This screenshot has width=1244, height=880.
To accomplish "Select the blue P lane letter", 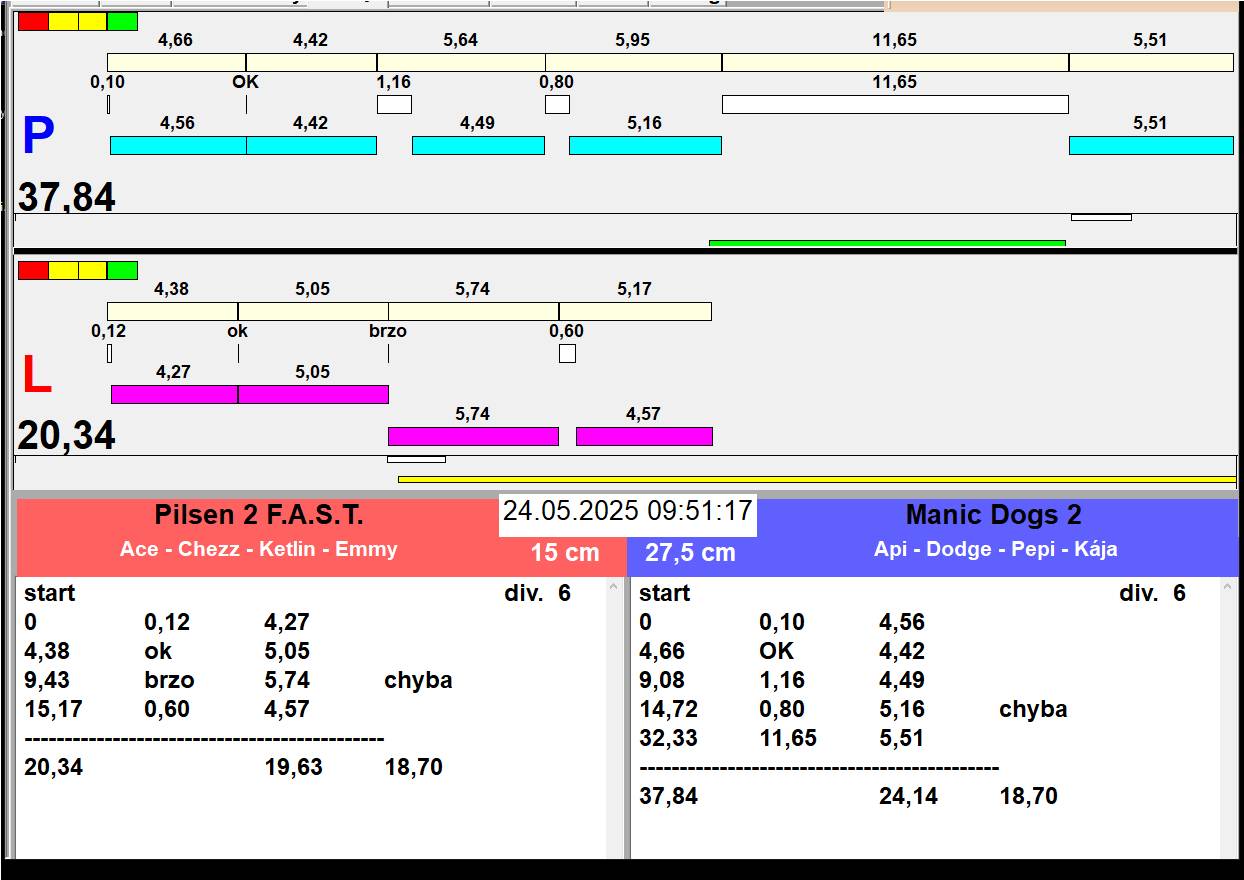I will coord(38,137).
